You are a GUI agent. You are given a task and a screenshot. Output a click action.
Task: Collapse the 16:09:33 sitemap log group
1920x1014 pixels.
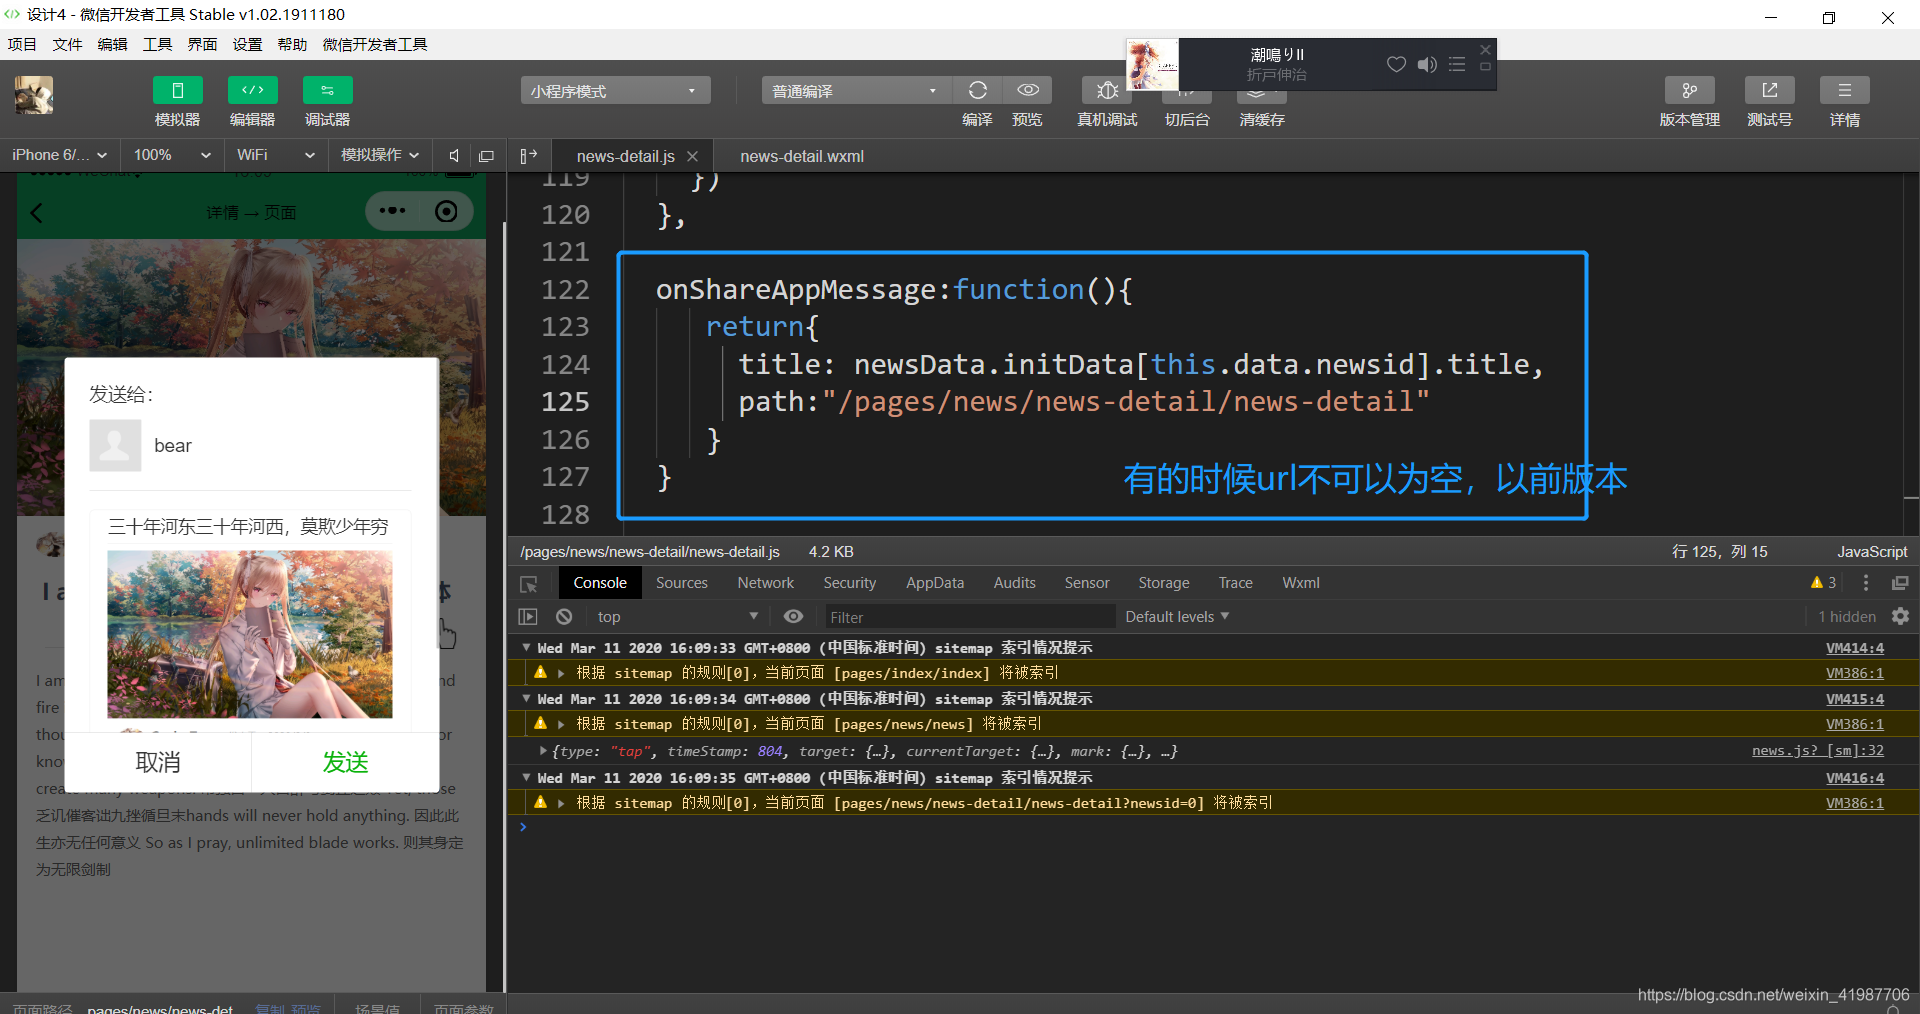coord(526,648)
